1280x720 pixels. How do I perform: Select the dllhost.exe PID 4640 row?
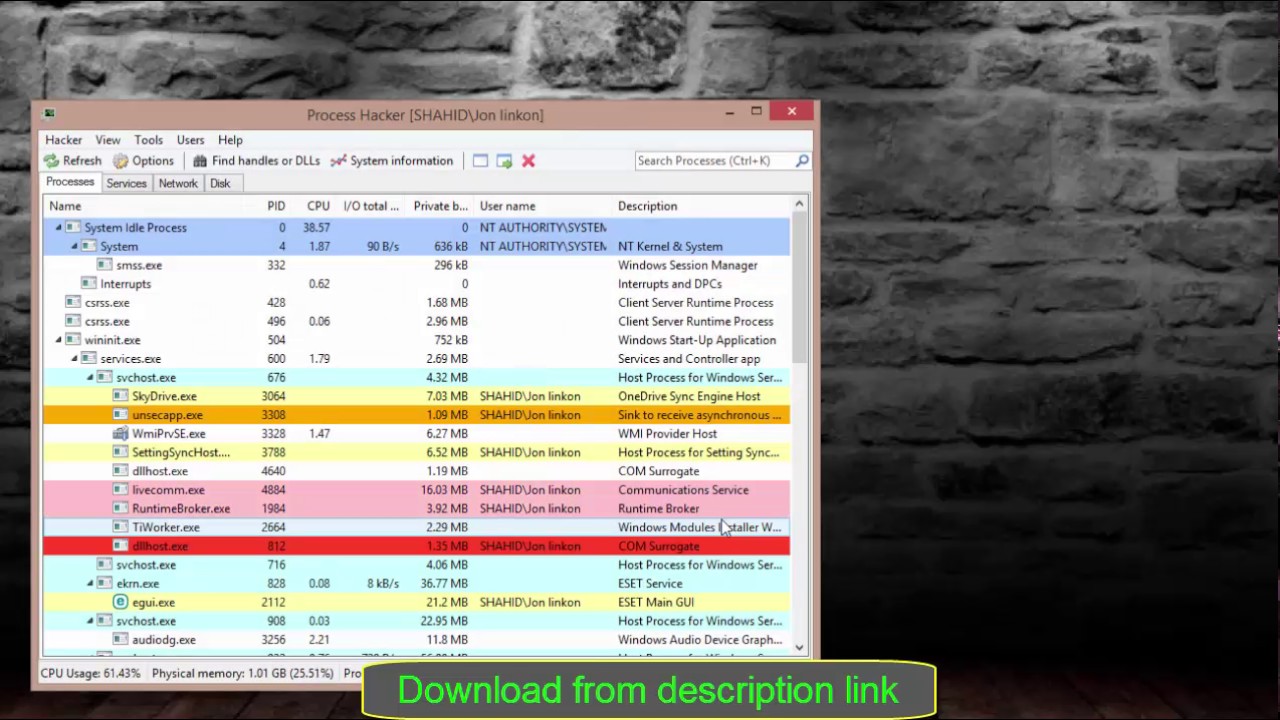[416, 471]
